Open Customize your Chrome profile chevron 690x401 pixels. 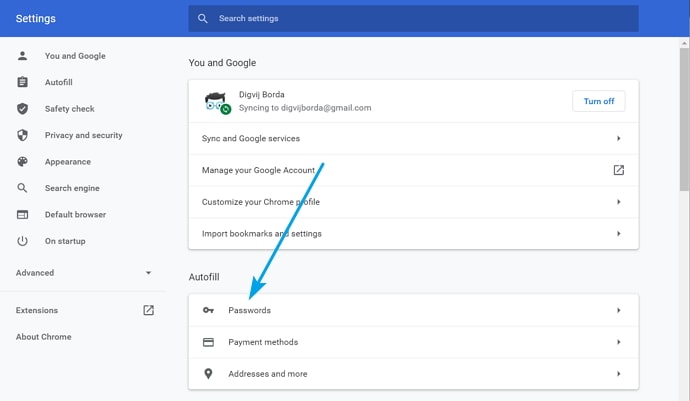[x=618, y=202]
